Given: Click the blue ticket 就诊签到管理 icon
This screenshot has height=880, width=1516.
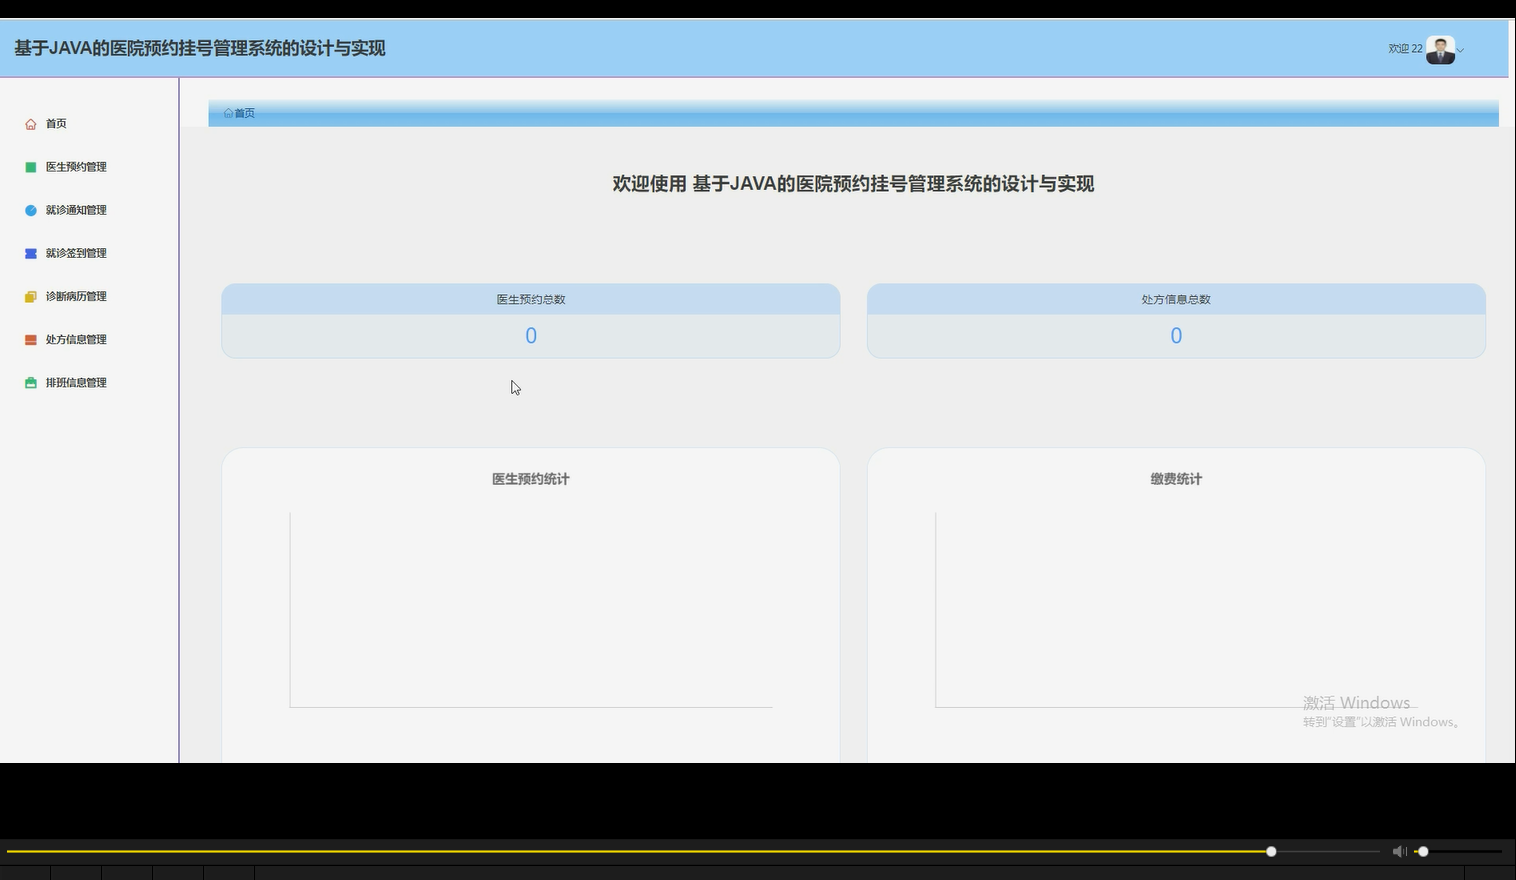Looking at the screenshot, I should coord(31,253).
